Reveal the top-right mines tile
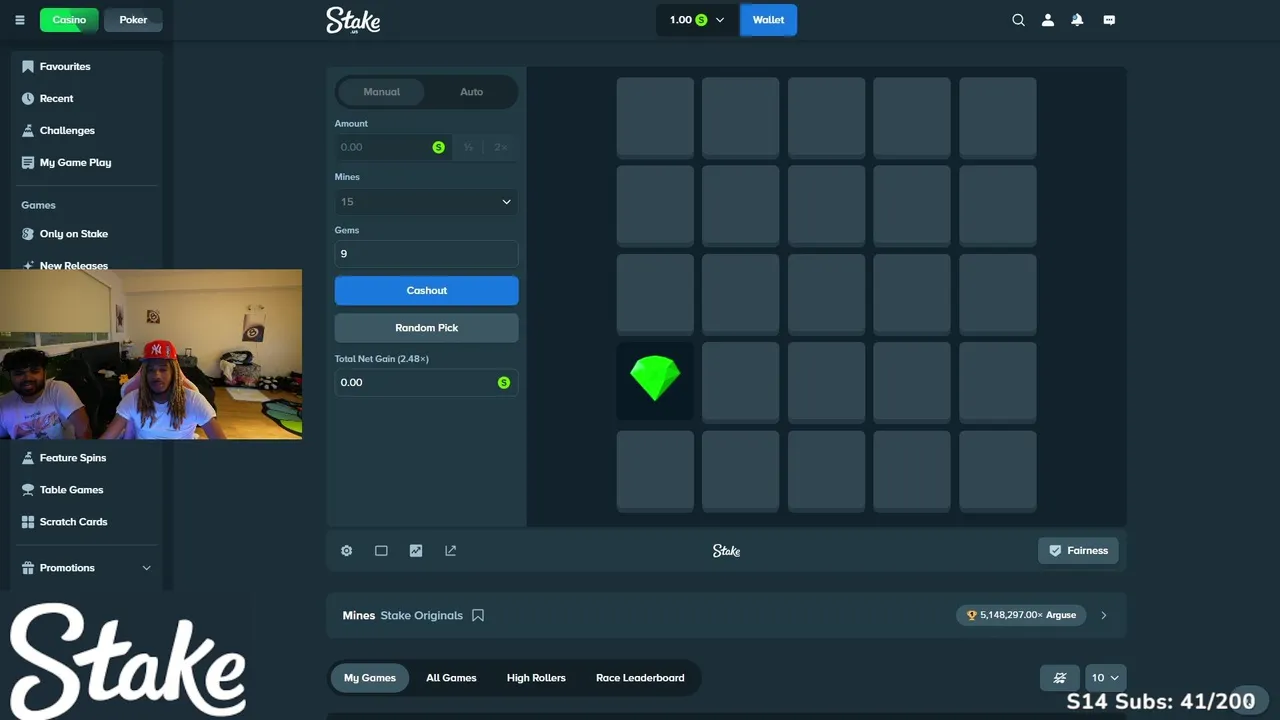The width and height of the screenshot is (1280, 720). (997, 117)
